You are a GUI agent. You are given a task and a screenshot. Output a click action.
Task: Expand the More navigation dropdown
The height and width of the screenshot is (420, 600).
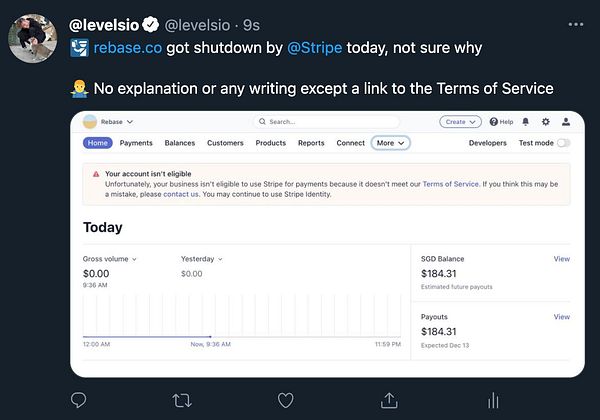[391, 143]
